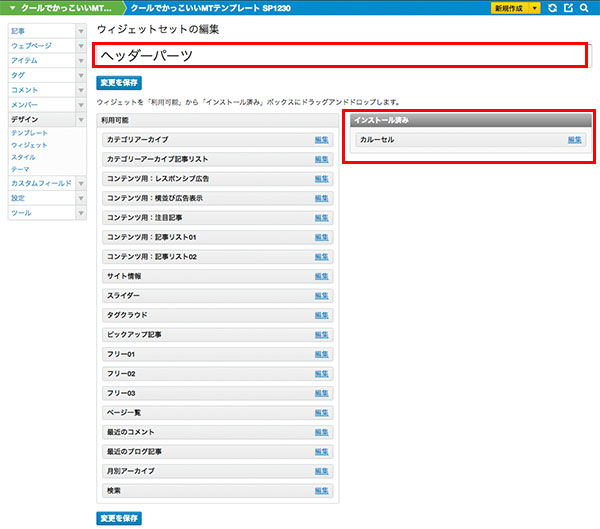
Task: Edit the 月別アーカイブ widget
Action: point(321,471)
